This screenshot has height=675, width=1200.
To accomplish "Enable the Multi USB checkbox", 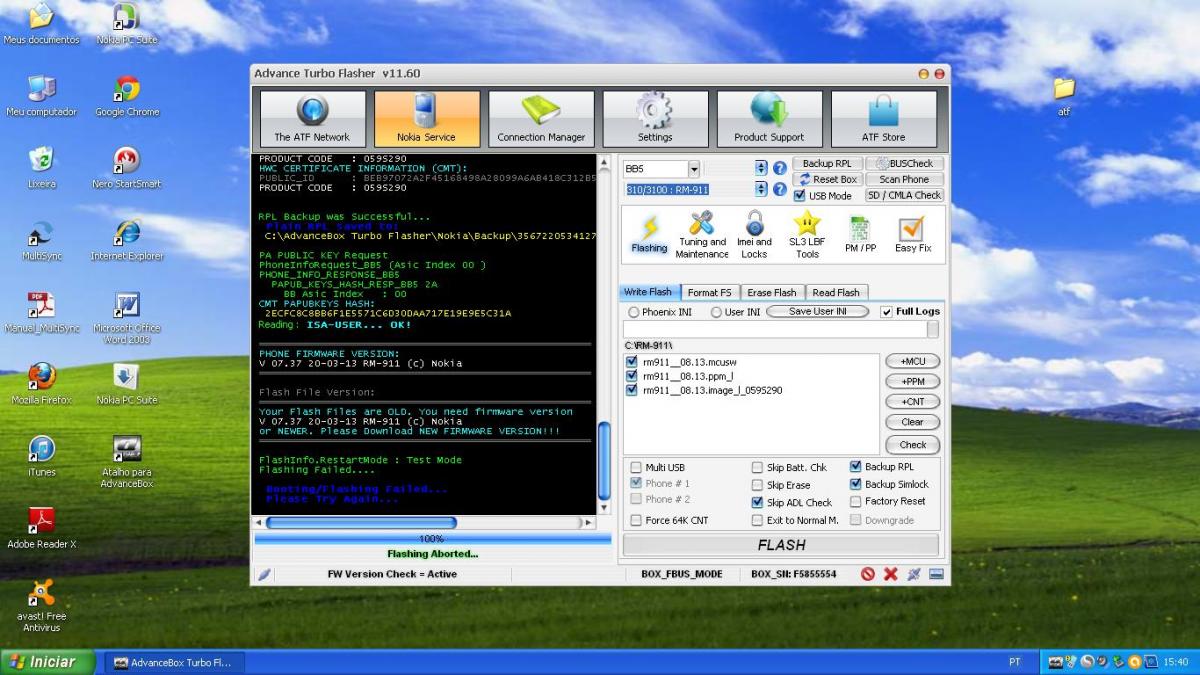I will click(636, 467).
